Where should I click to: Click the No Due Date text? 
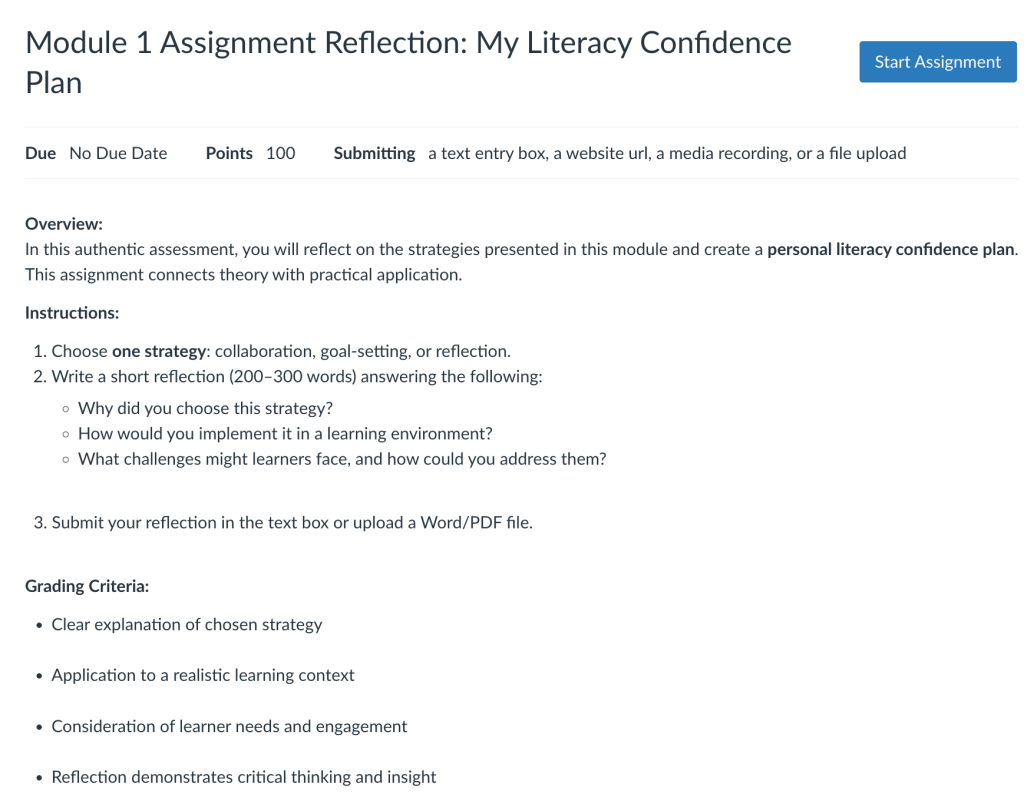pyautogui.click(x=118, y=153)
